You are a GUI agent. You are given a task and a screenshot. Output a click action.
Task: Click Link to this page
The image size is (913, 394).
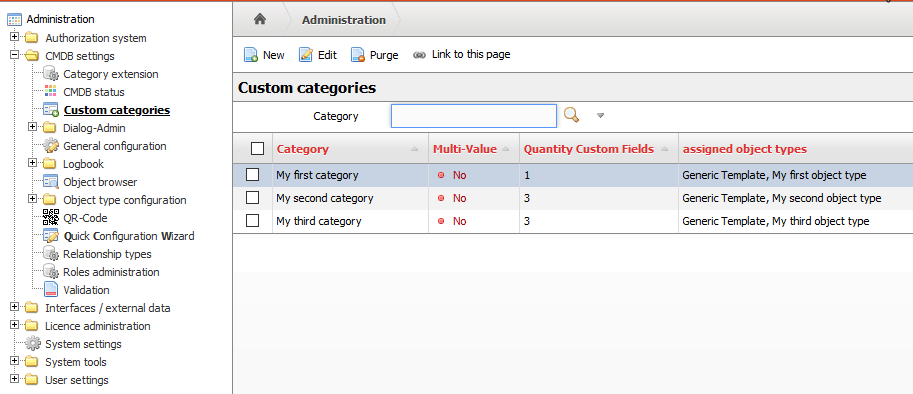471,54
